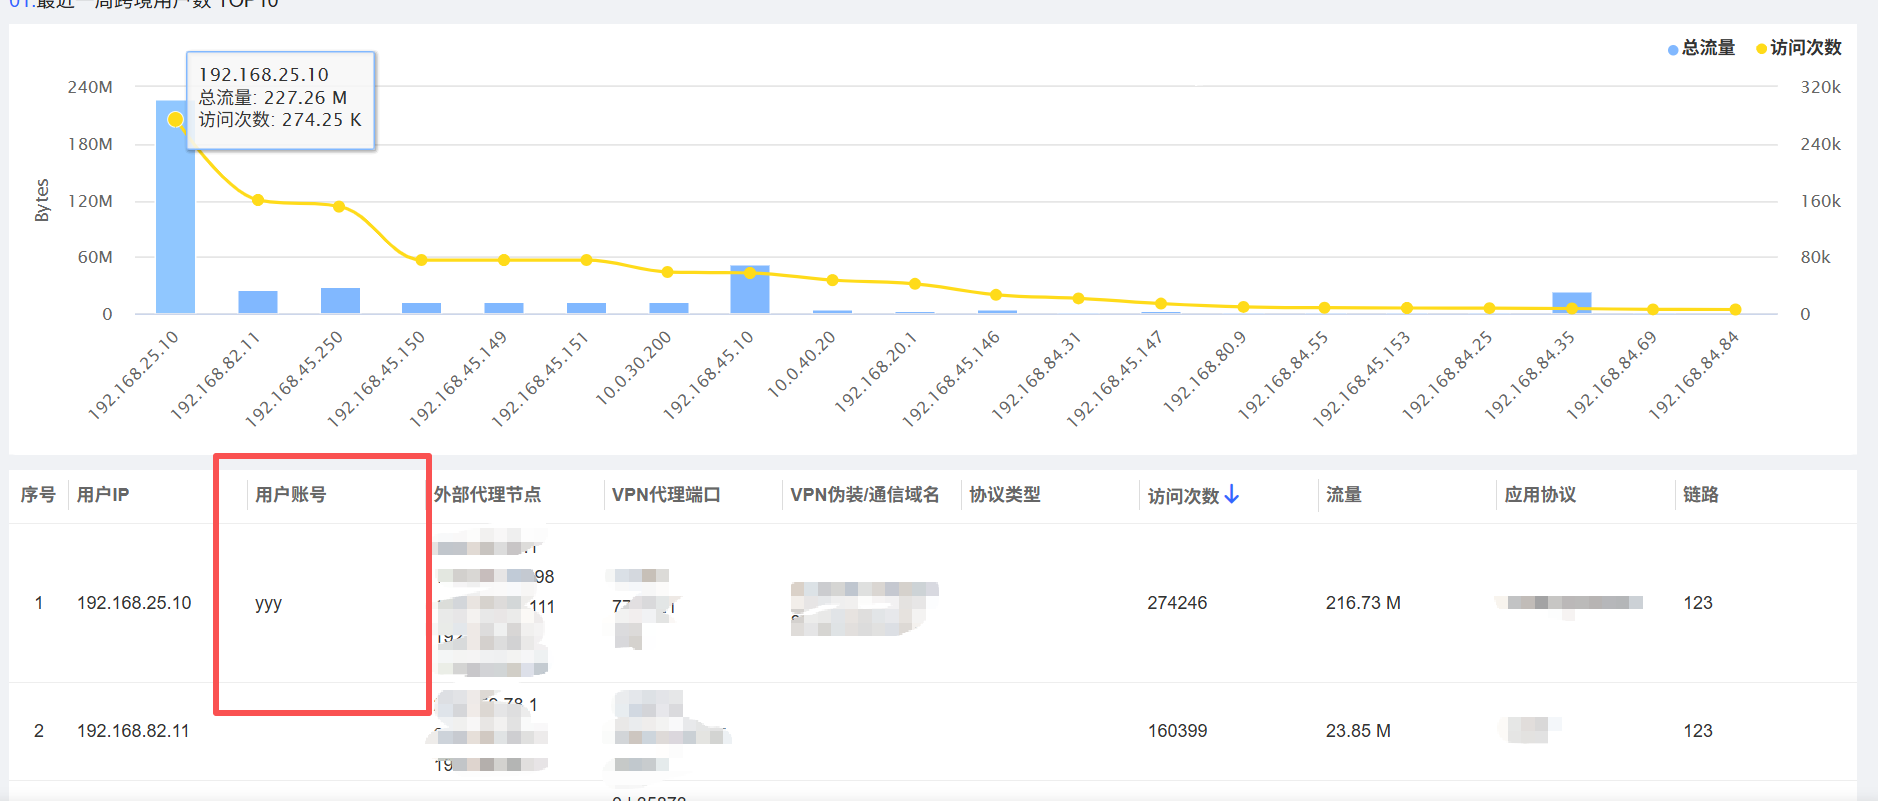The width and height of the screenshot is (1878, 801).
Task: Click the yellow line point at 192.168.82.11
Action: [x=258, y=200]
